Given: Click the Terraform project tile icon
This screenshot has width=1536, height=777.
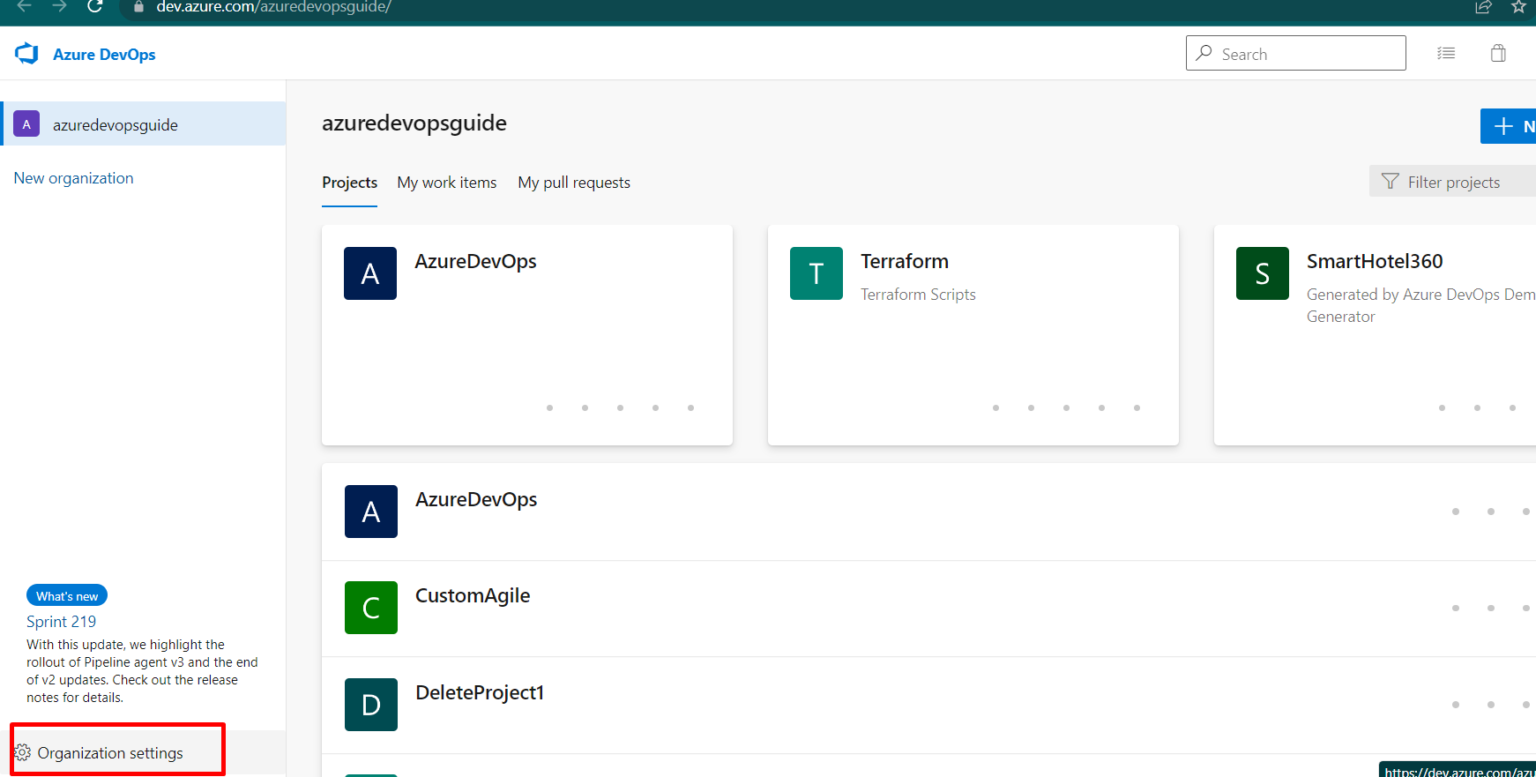Looking at the screenshot, I should pos(816,273).
